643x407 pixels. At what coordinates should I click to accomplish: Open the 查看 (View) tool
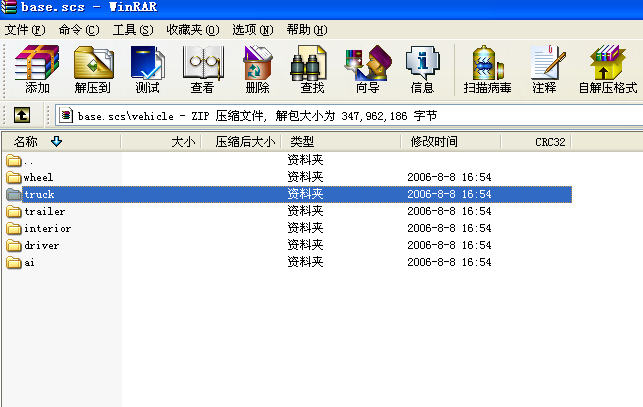203,63
